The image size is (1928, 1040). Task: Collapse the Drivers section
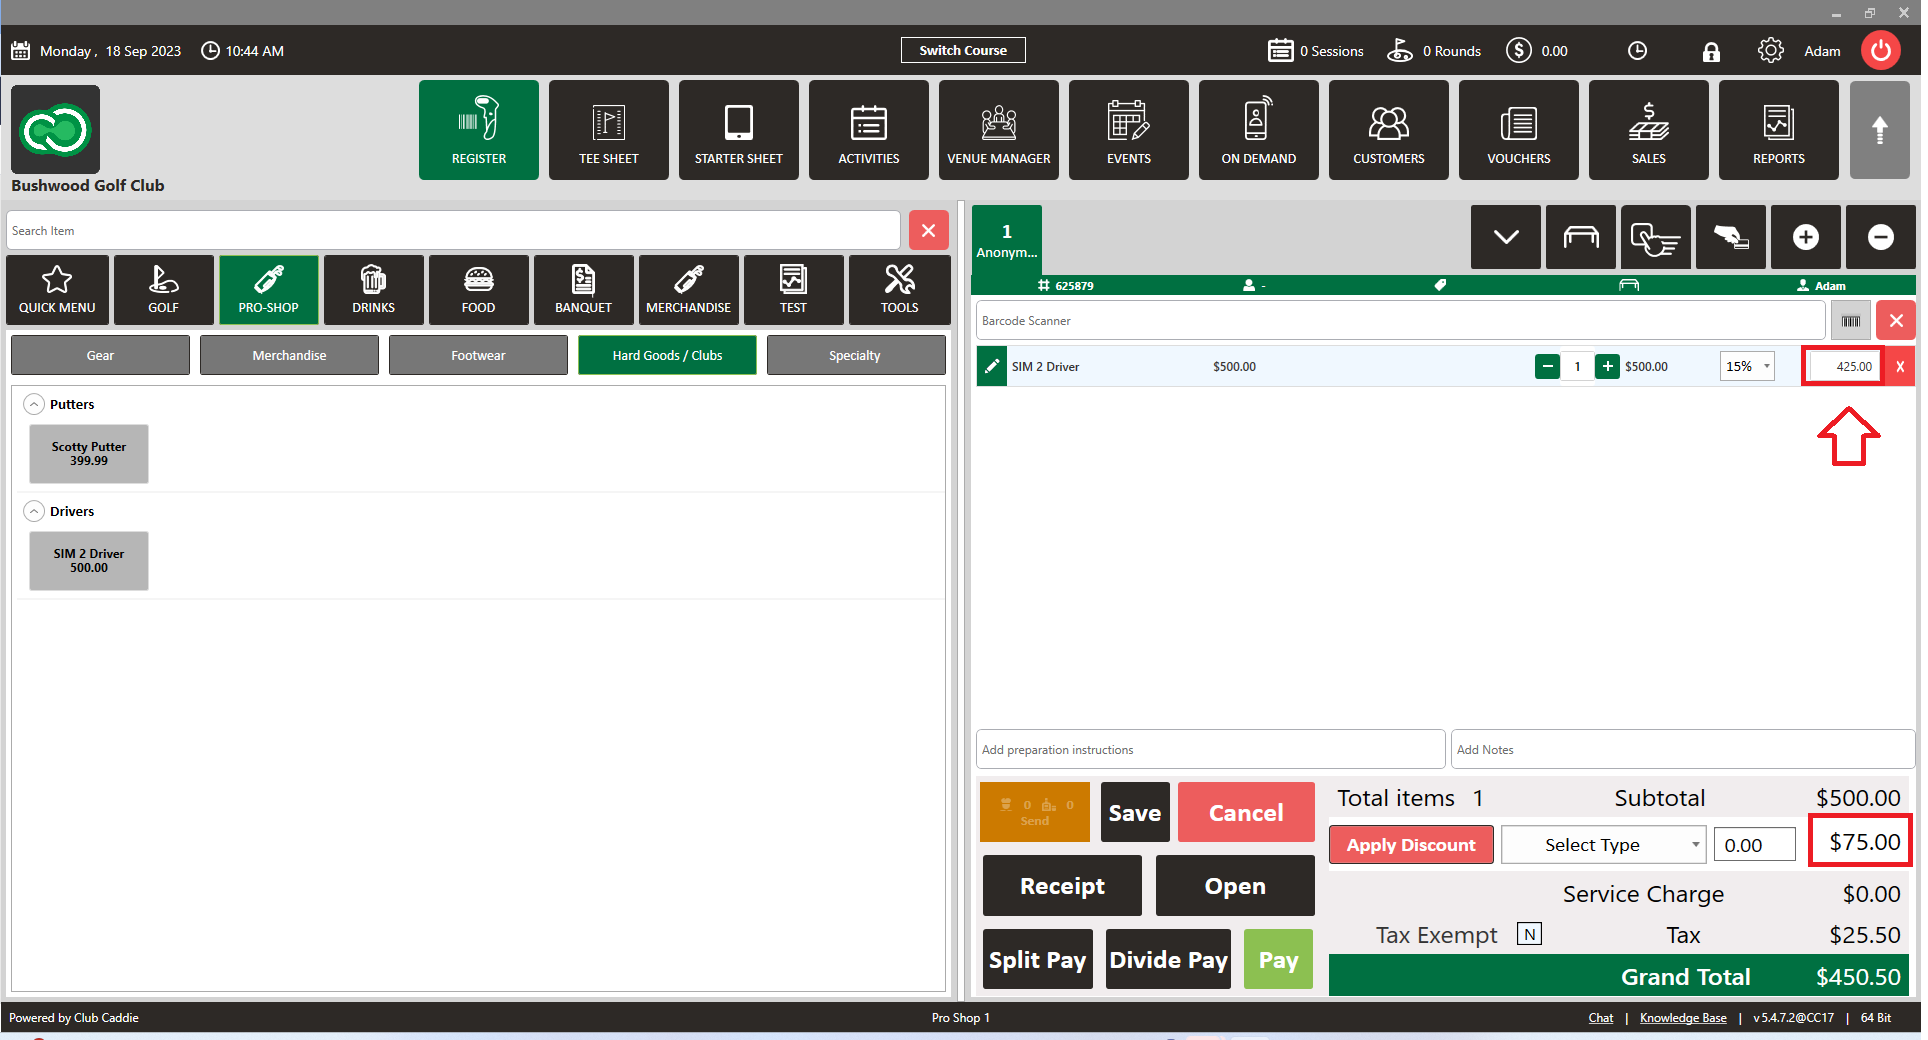[x=34, y=511]
